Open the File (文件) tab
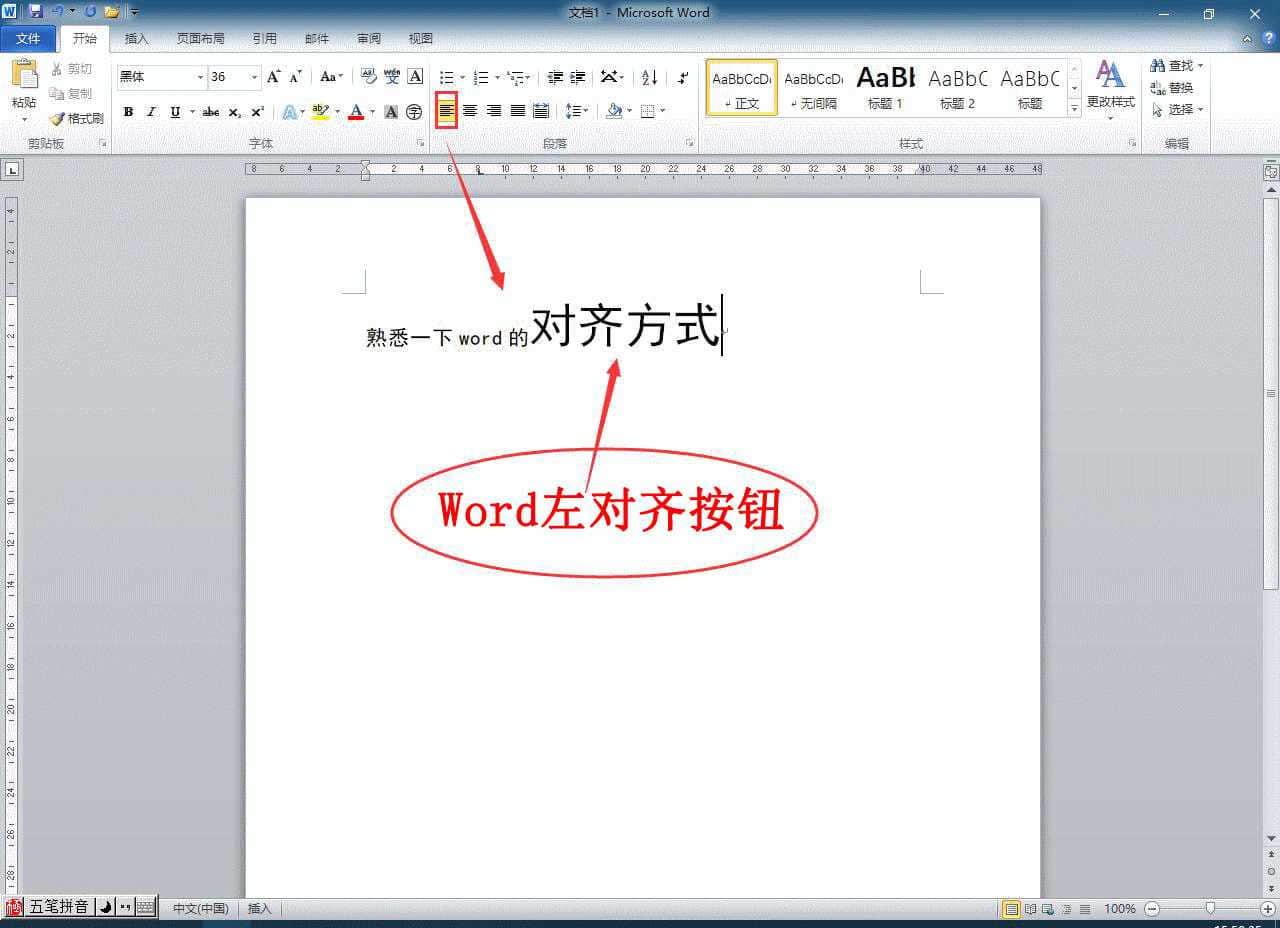The width and height of the screenshot is (1280, 928). (x=28, y=39)
